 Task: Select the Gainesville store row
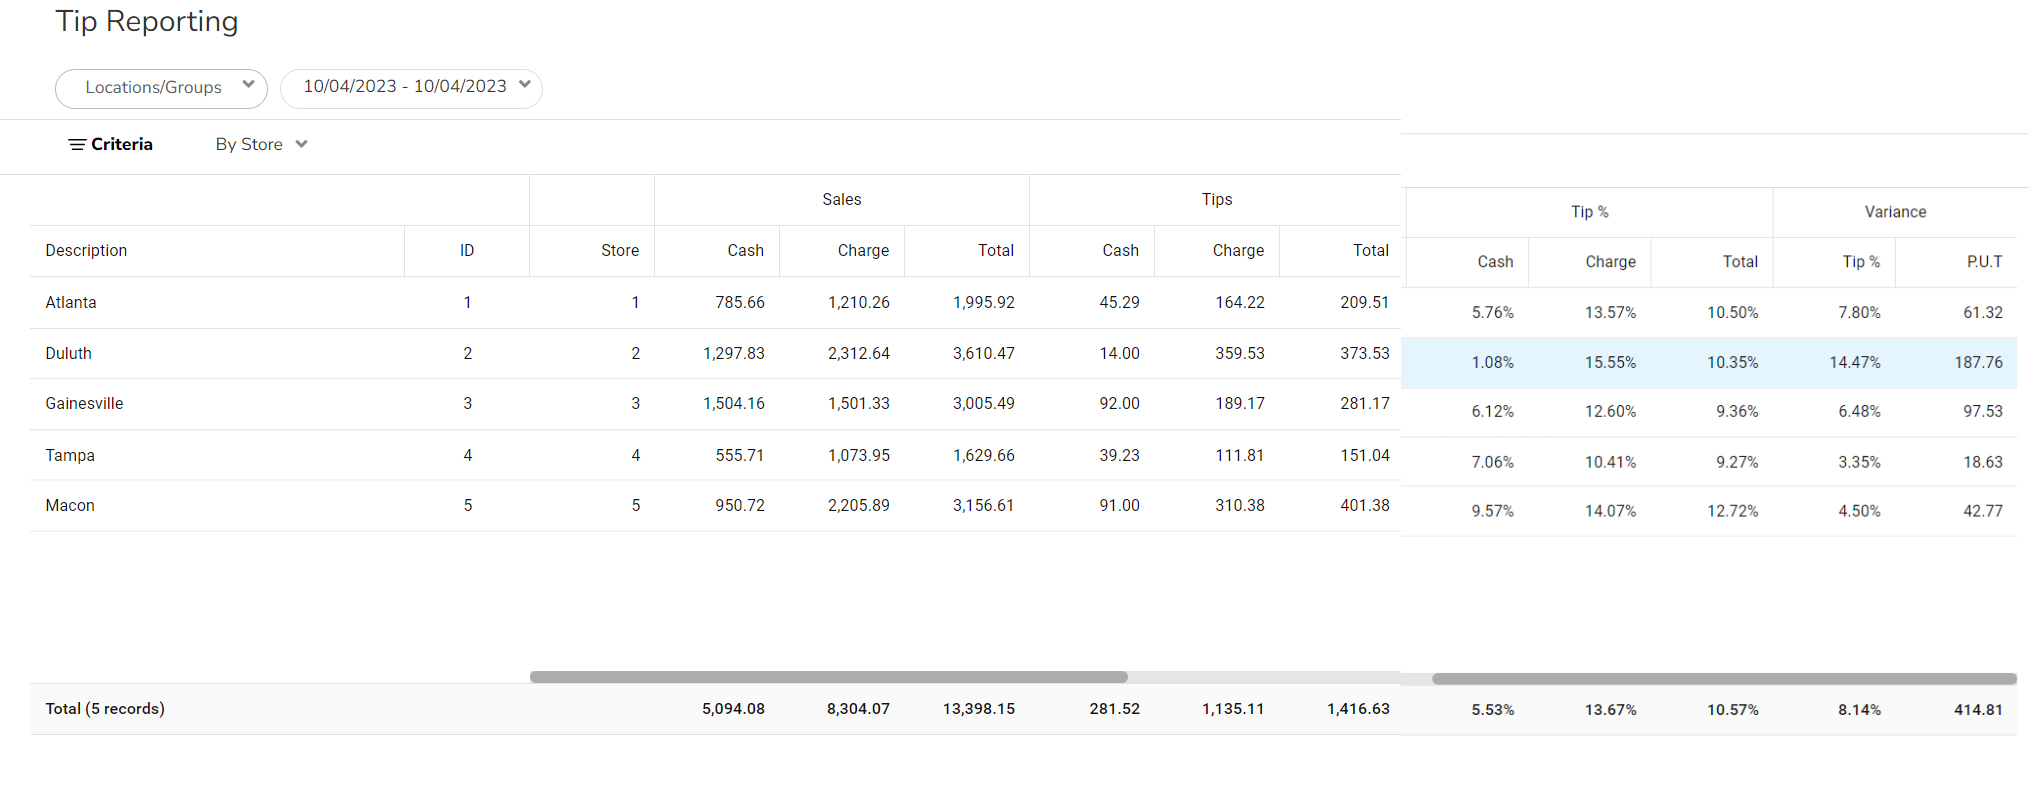(x=85, y=404)
